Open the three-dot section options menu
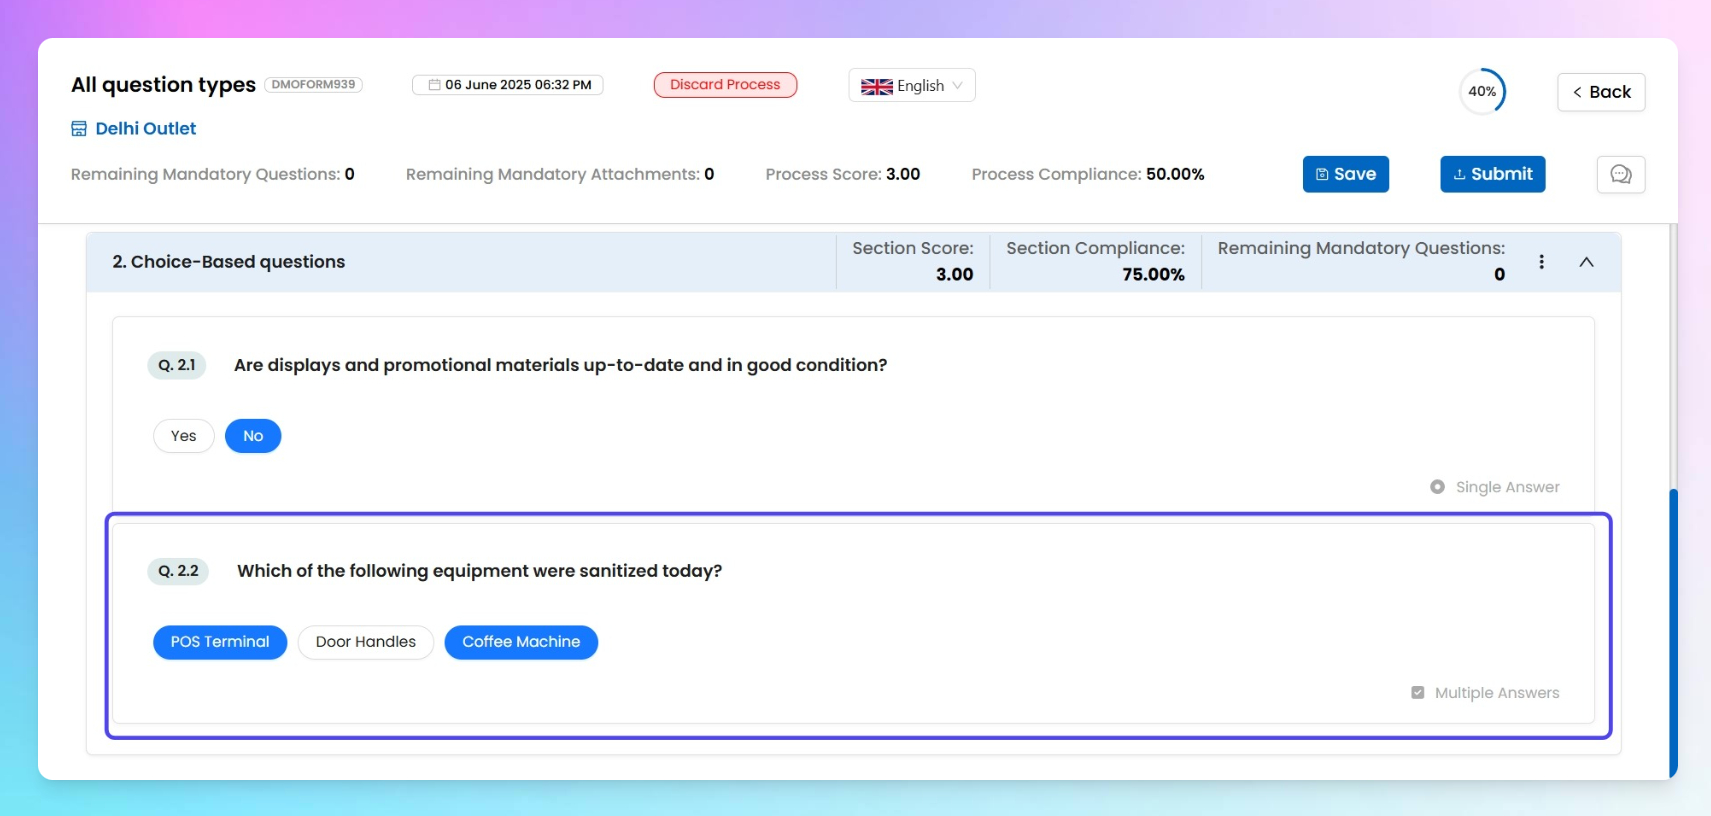 point(1541,262)
